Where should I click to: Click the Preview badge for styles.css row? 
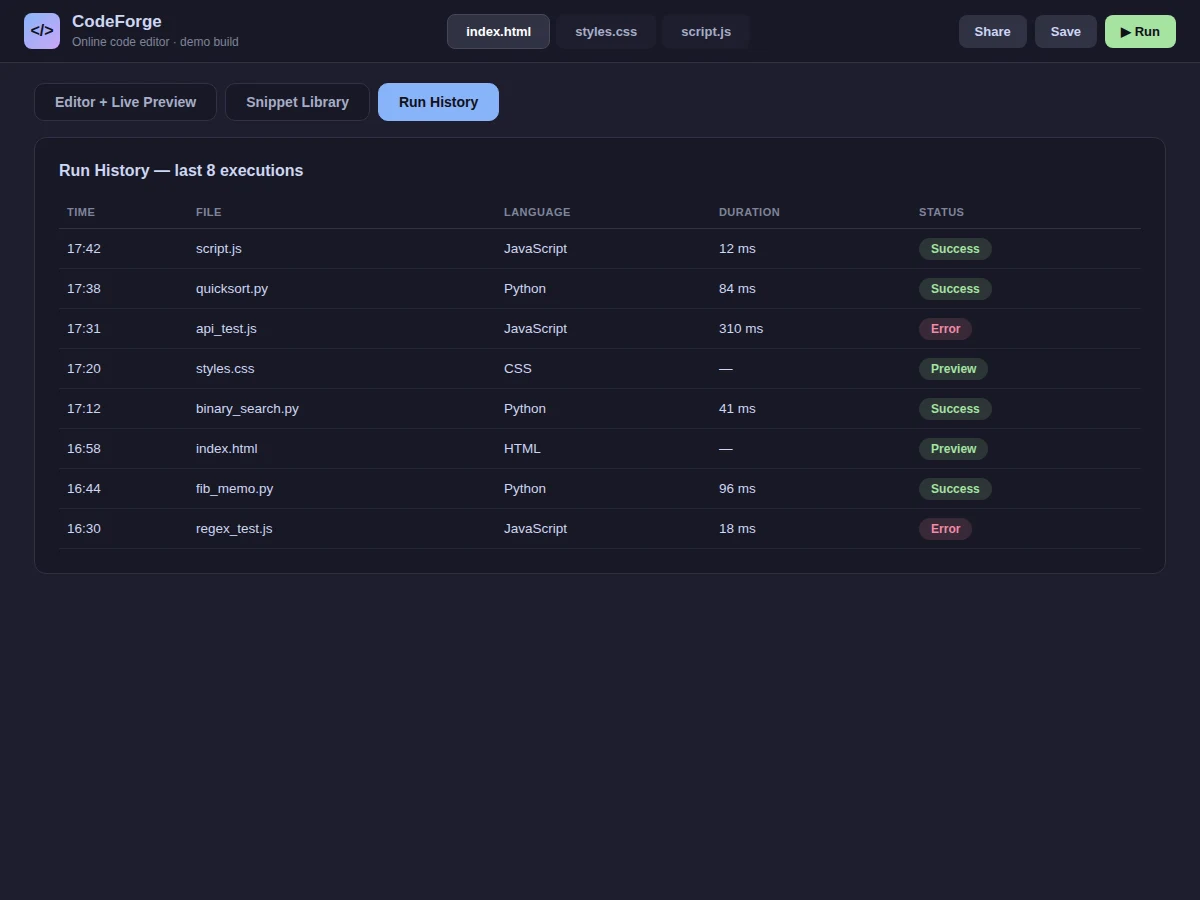click(953, 369)
